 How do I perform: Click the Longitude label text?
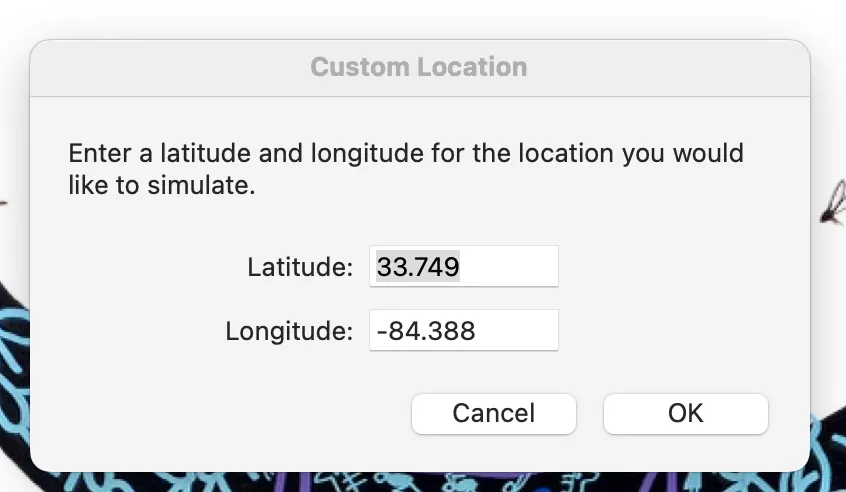click(289, 331)
